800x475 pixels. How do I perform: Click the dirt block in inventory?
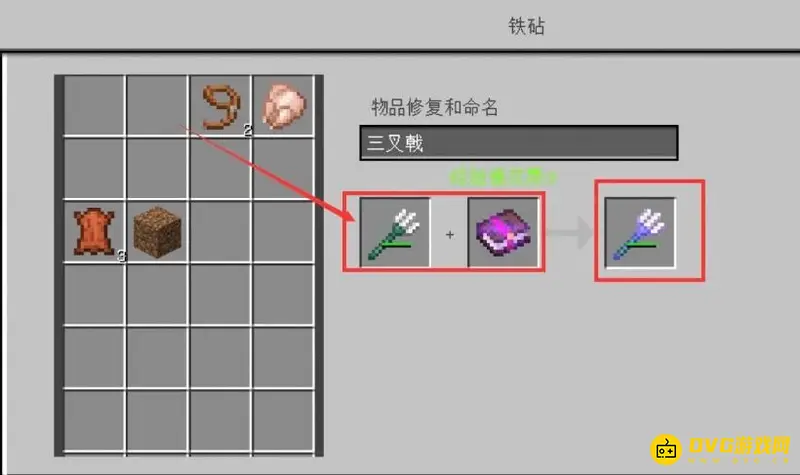coord(157,232)
